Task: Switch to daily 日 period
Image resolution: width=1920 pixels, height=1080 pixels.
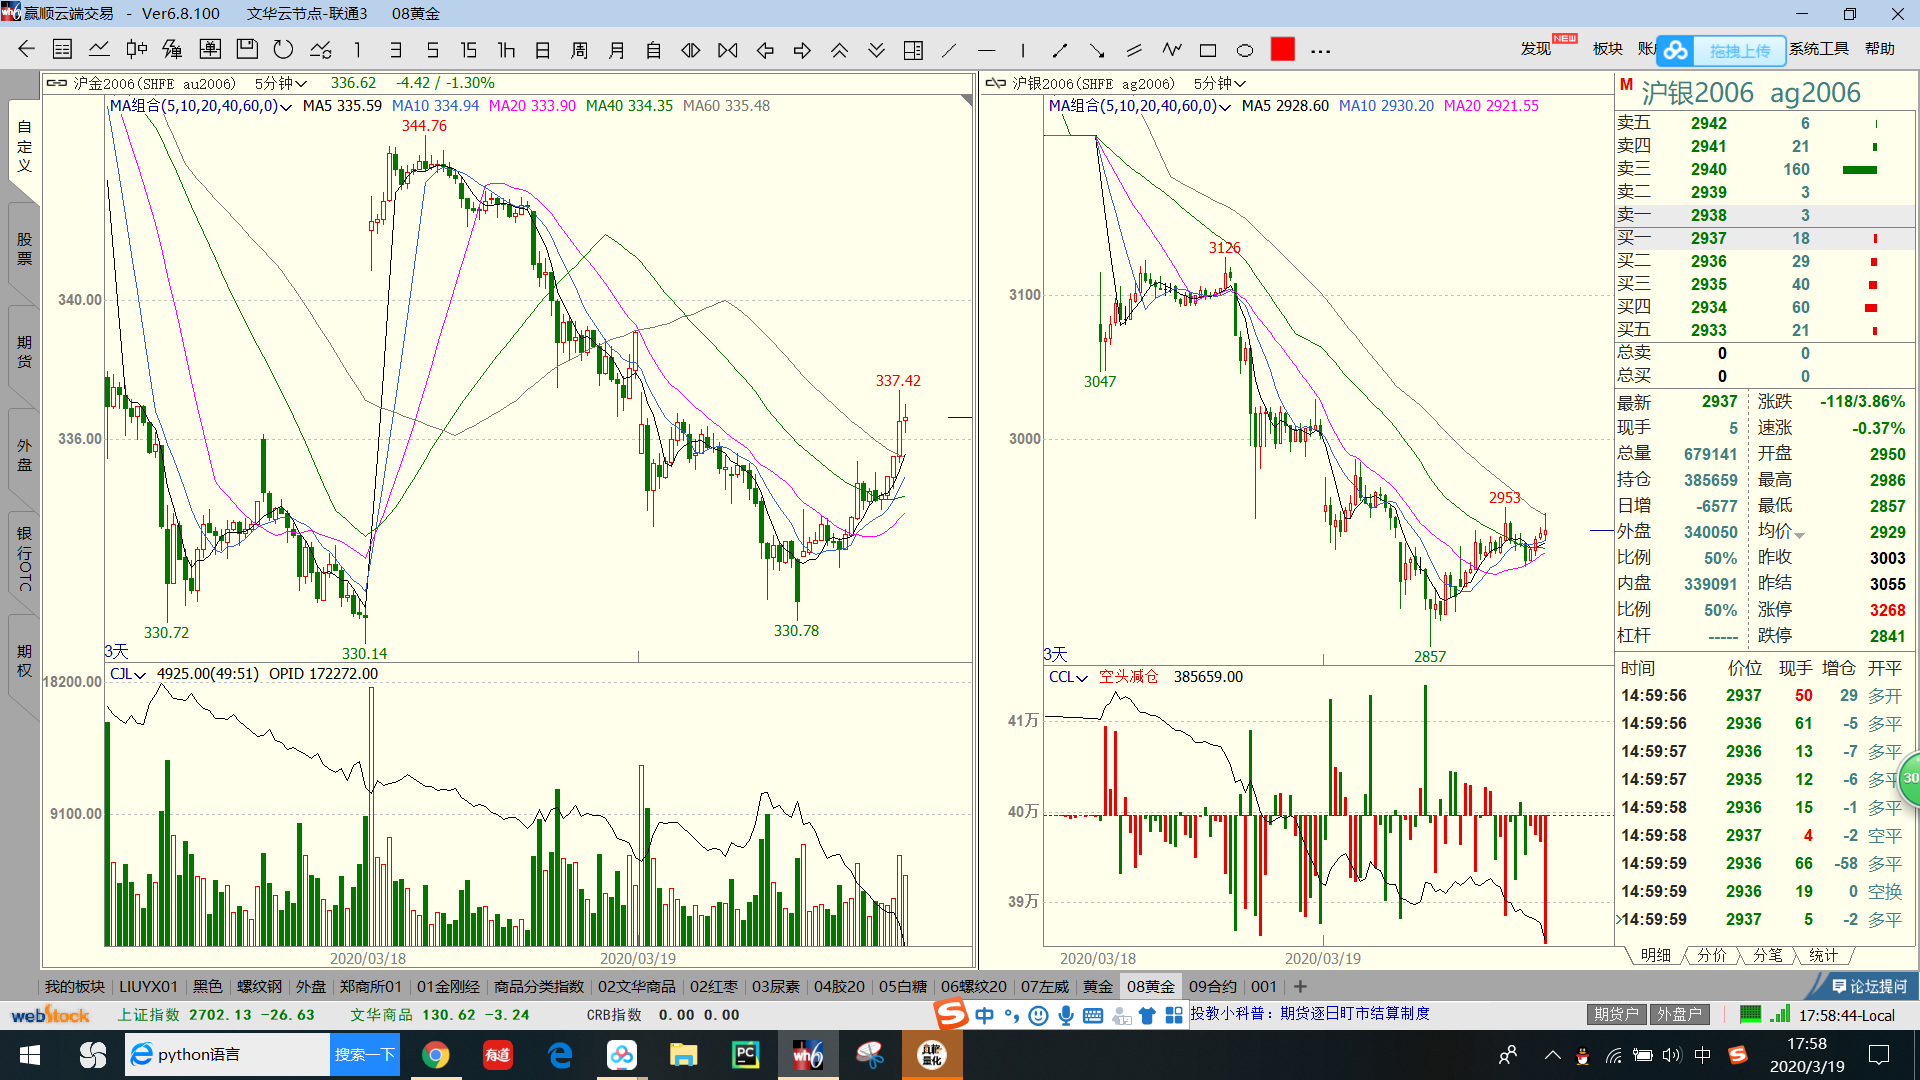Action: pos(543,50)
